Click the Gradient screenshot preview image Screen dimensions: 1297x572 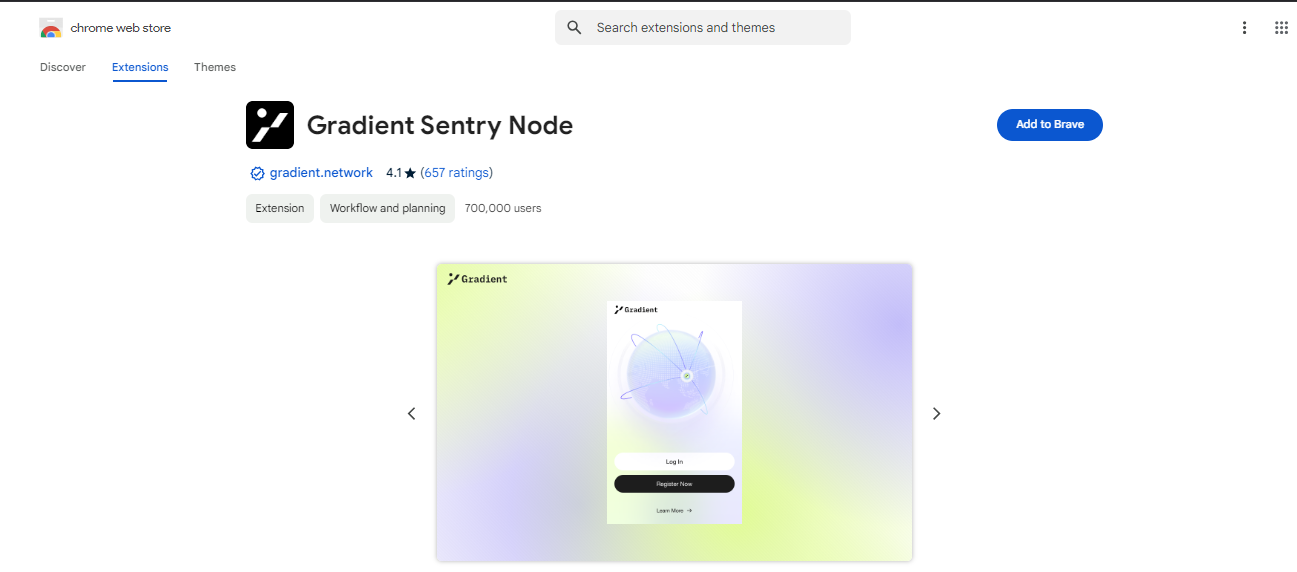tap(674, 412)
